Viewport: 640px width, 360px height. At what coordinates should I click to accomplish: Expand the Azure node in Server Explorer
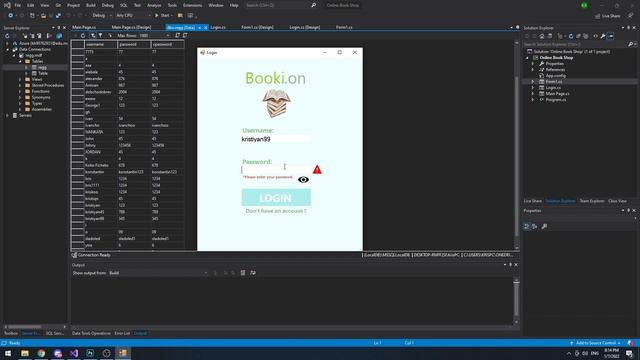pyautogui.click(x=7, y=43)
